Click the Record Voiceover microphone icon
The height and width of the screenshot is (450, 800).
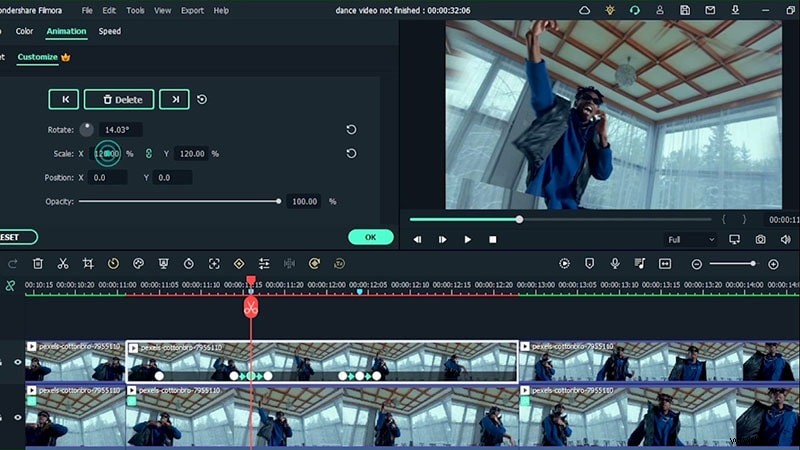(x=615, y=264)
